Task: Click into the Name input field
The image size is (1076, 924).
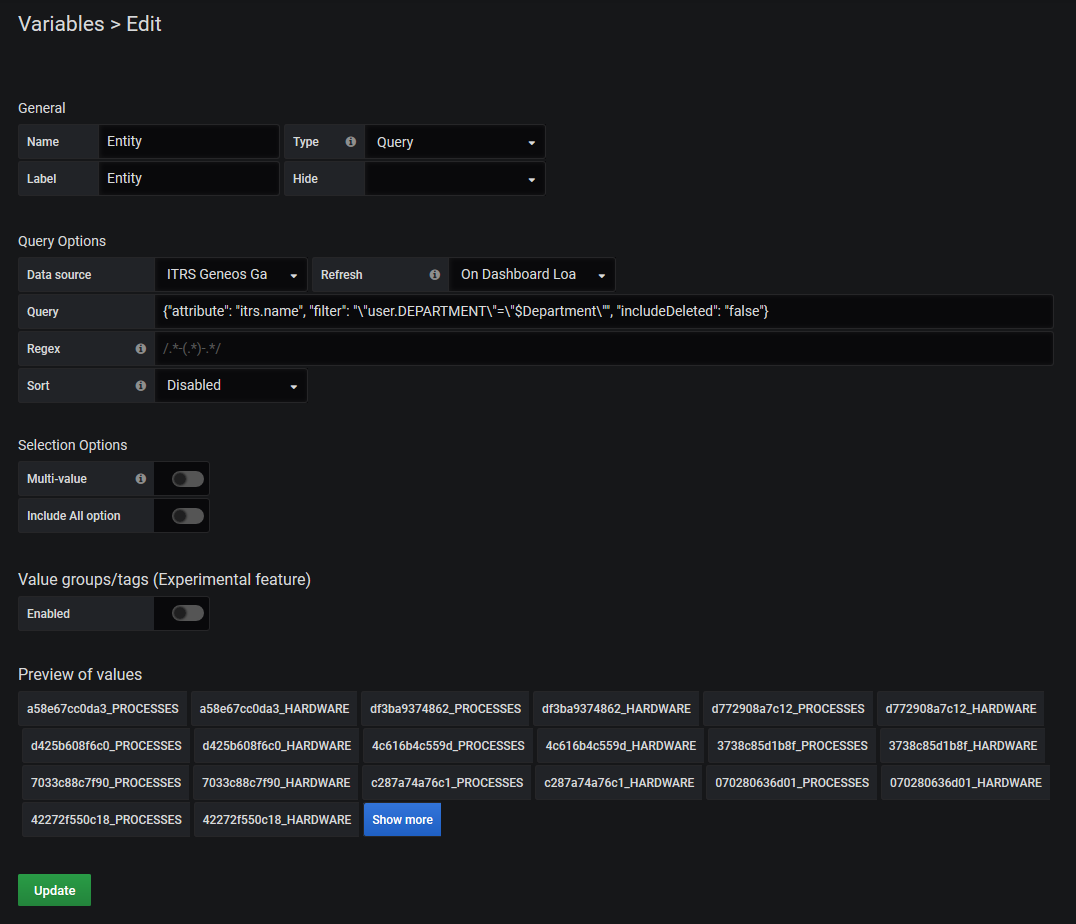Action: [x=189, y=142]
